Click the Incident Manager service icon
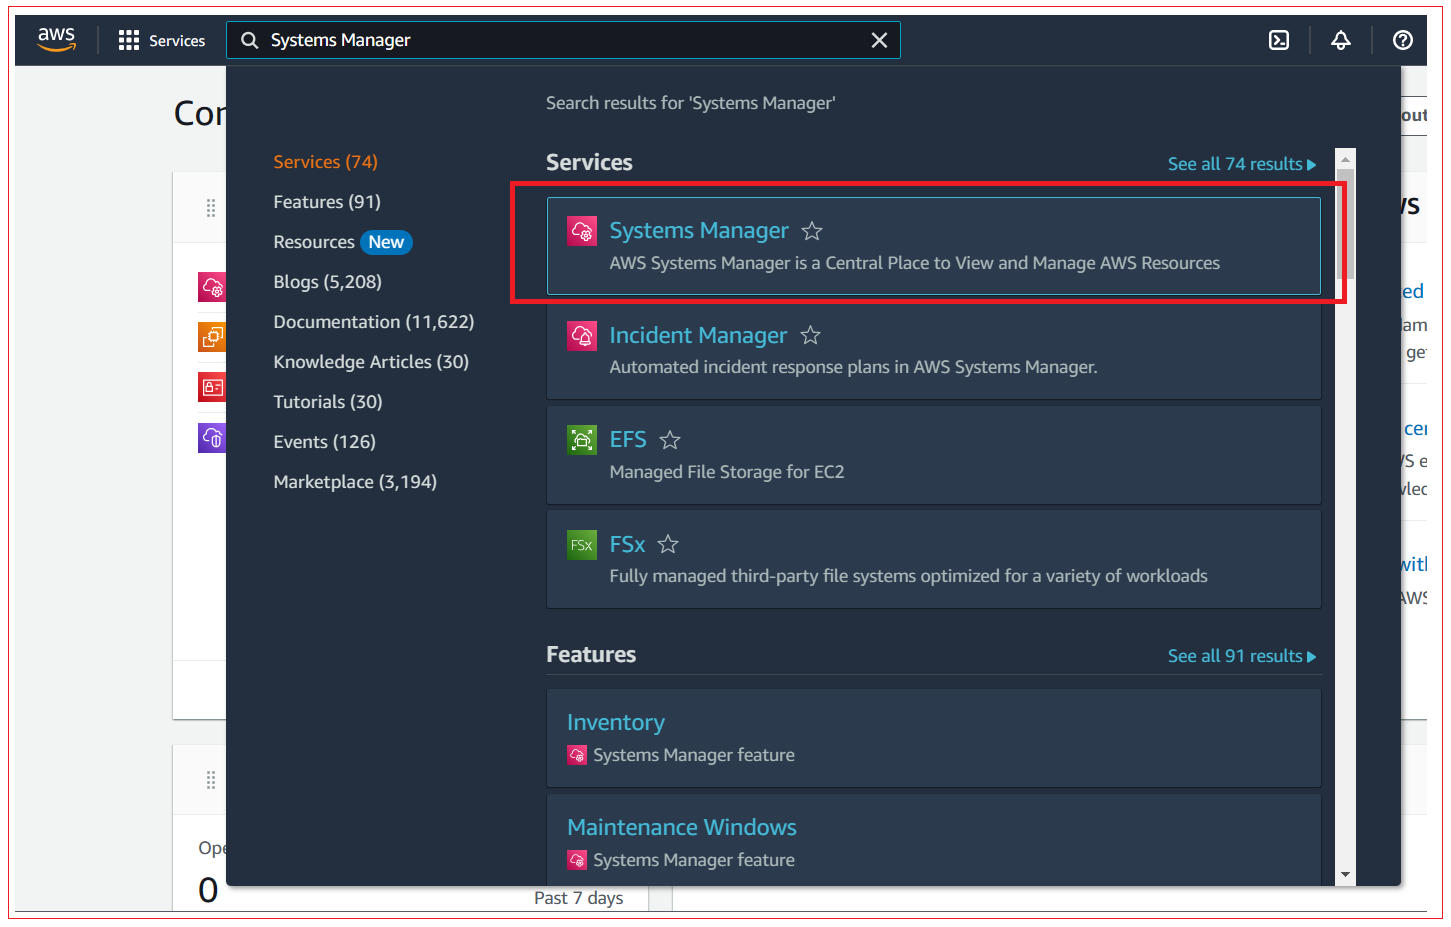Screen dimensions: 1451x927 coord(582,335)
